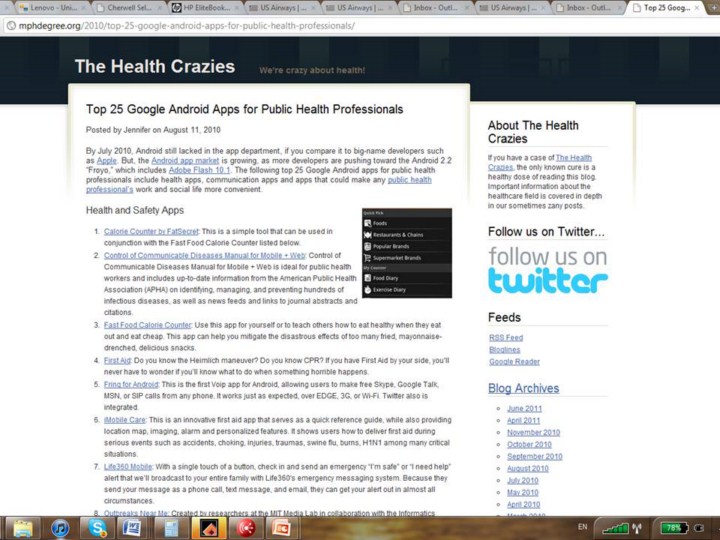Viewport: 720px width, 540px height.
Task: Click the calorie counter app screenshot thumbnail
Action: point(406,253)
